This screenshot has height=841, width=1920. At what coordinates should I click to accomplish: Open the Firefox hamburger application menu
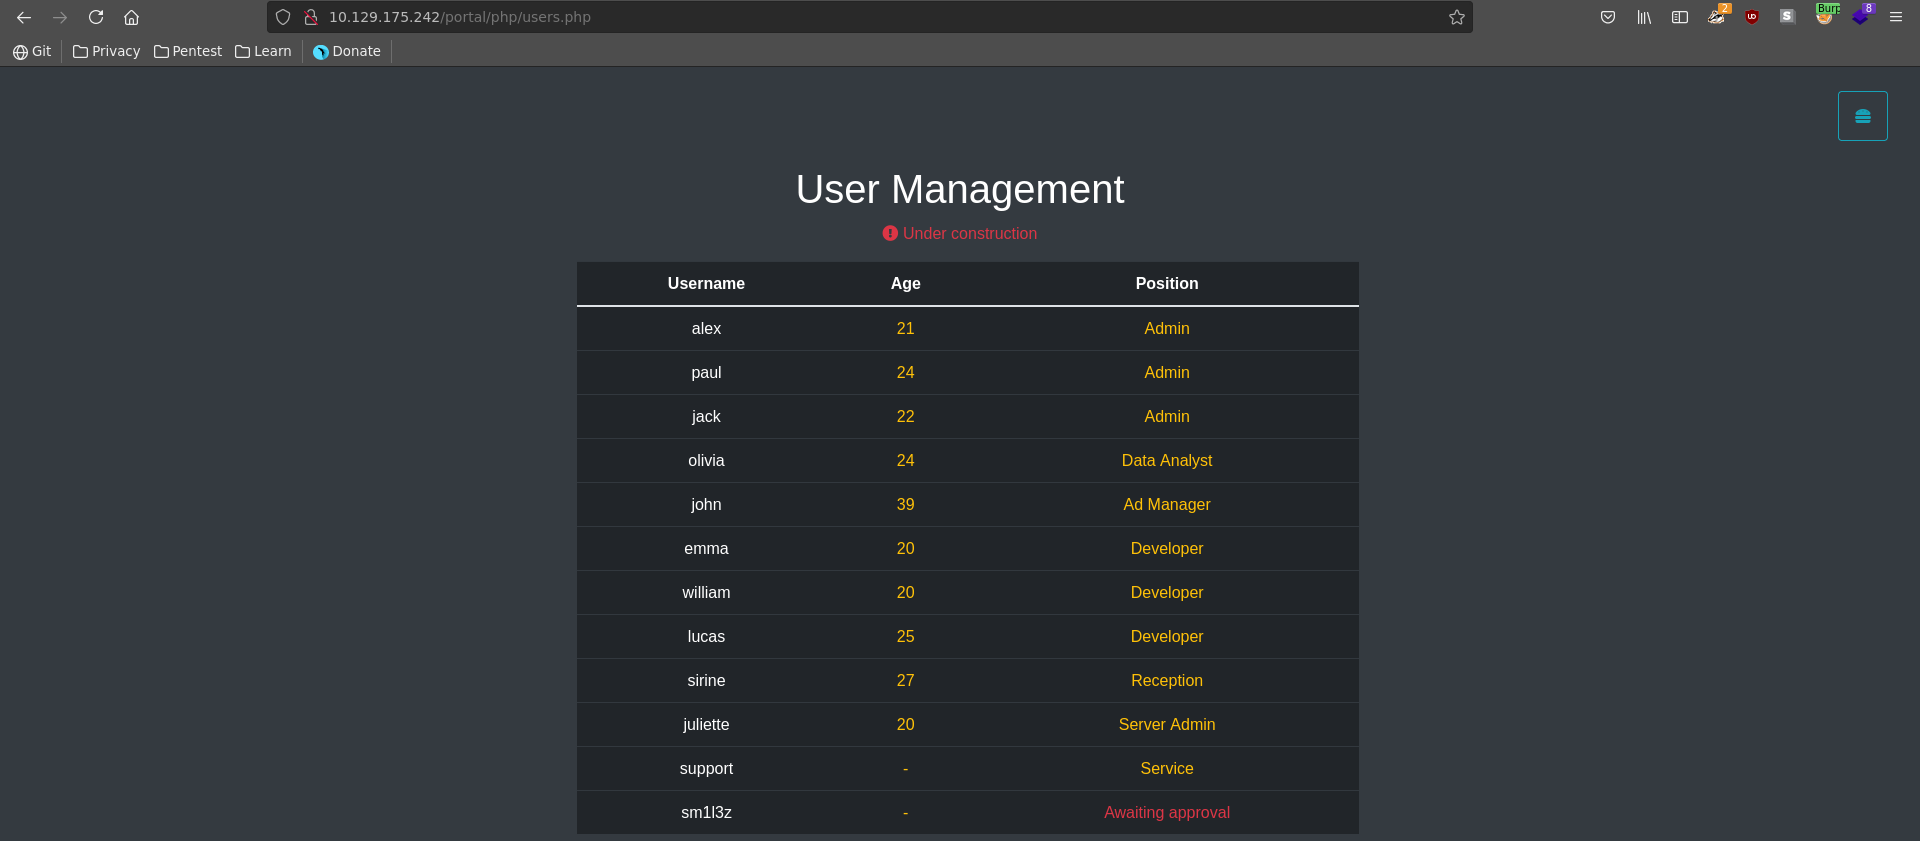pos(1896,17)
